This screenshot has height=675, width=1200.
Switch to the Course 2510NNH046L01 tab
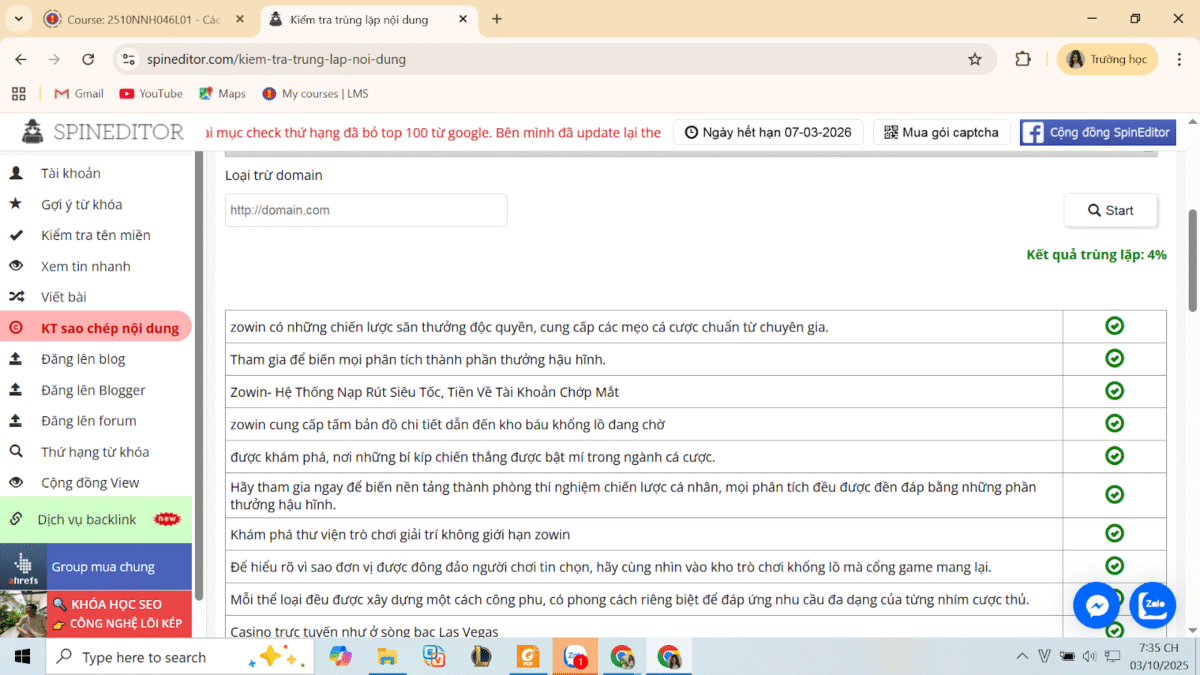click(x=143, y=19)
